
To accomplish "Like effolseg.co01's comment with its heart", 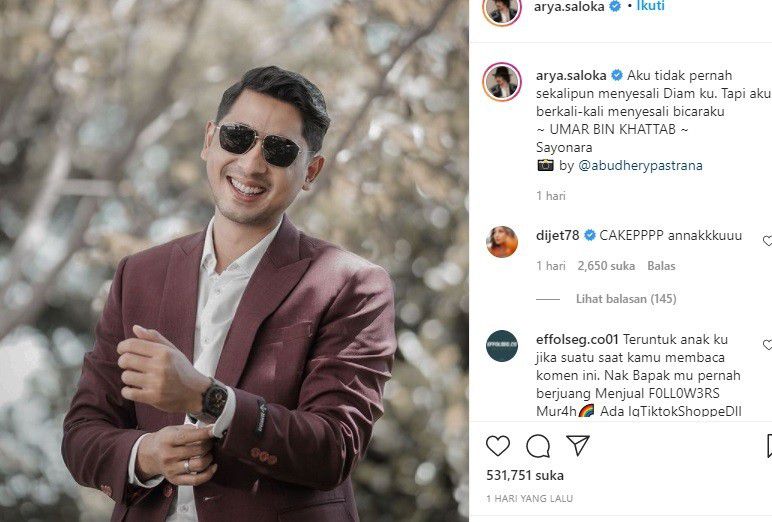I will [767, 345].
